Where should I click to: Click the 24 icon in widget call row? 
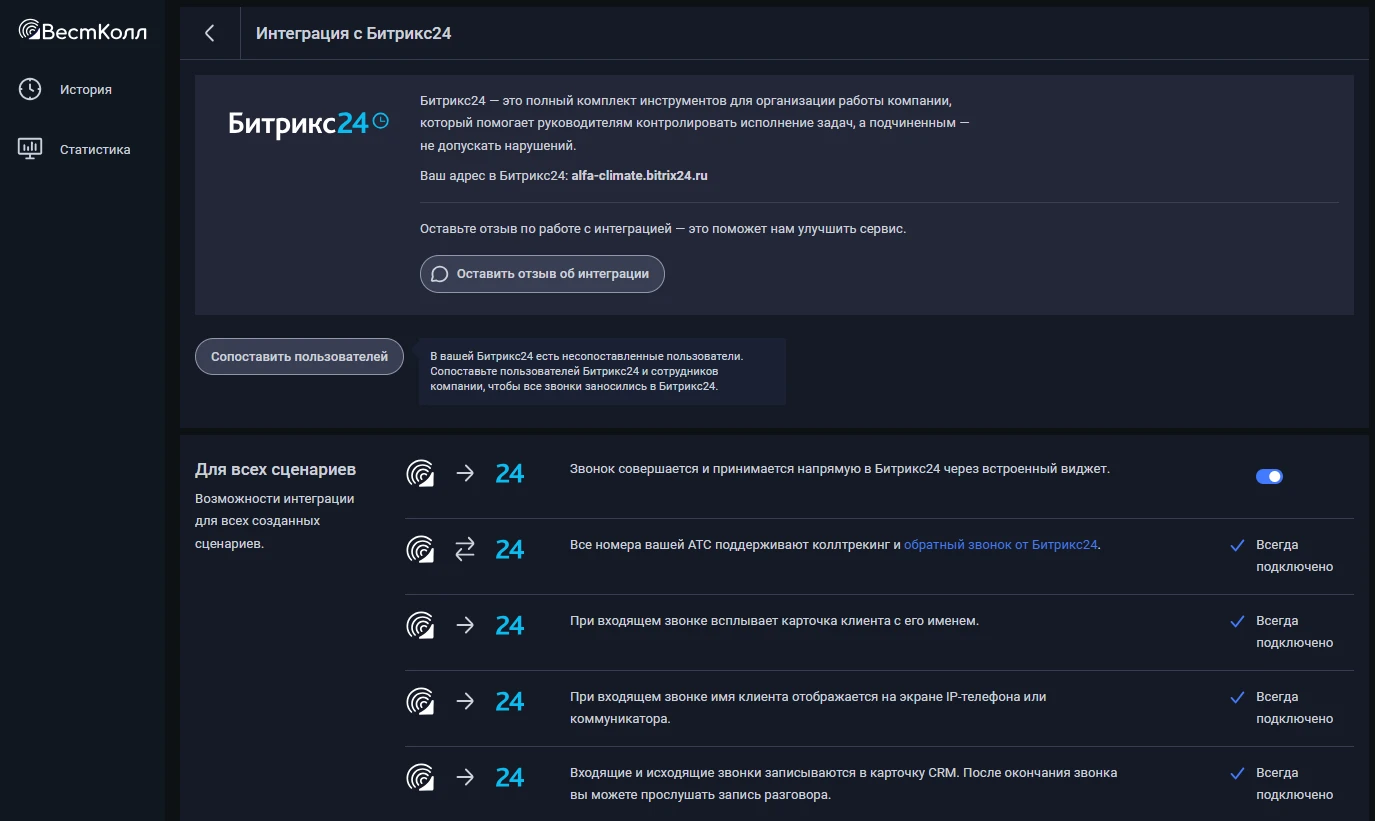click(510, 473)
